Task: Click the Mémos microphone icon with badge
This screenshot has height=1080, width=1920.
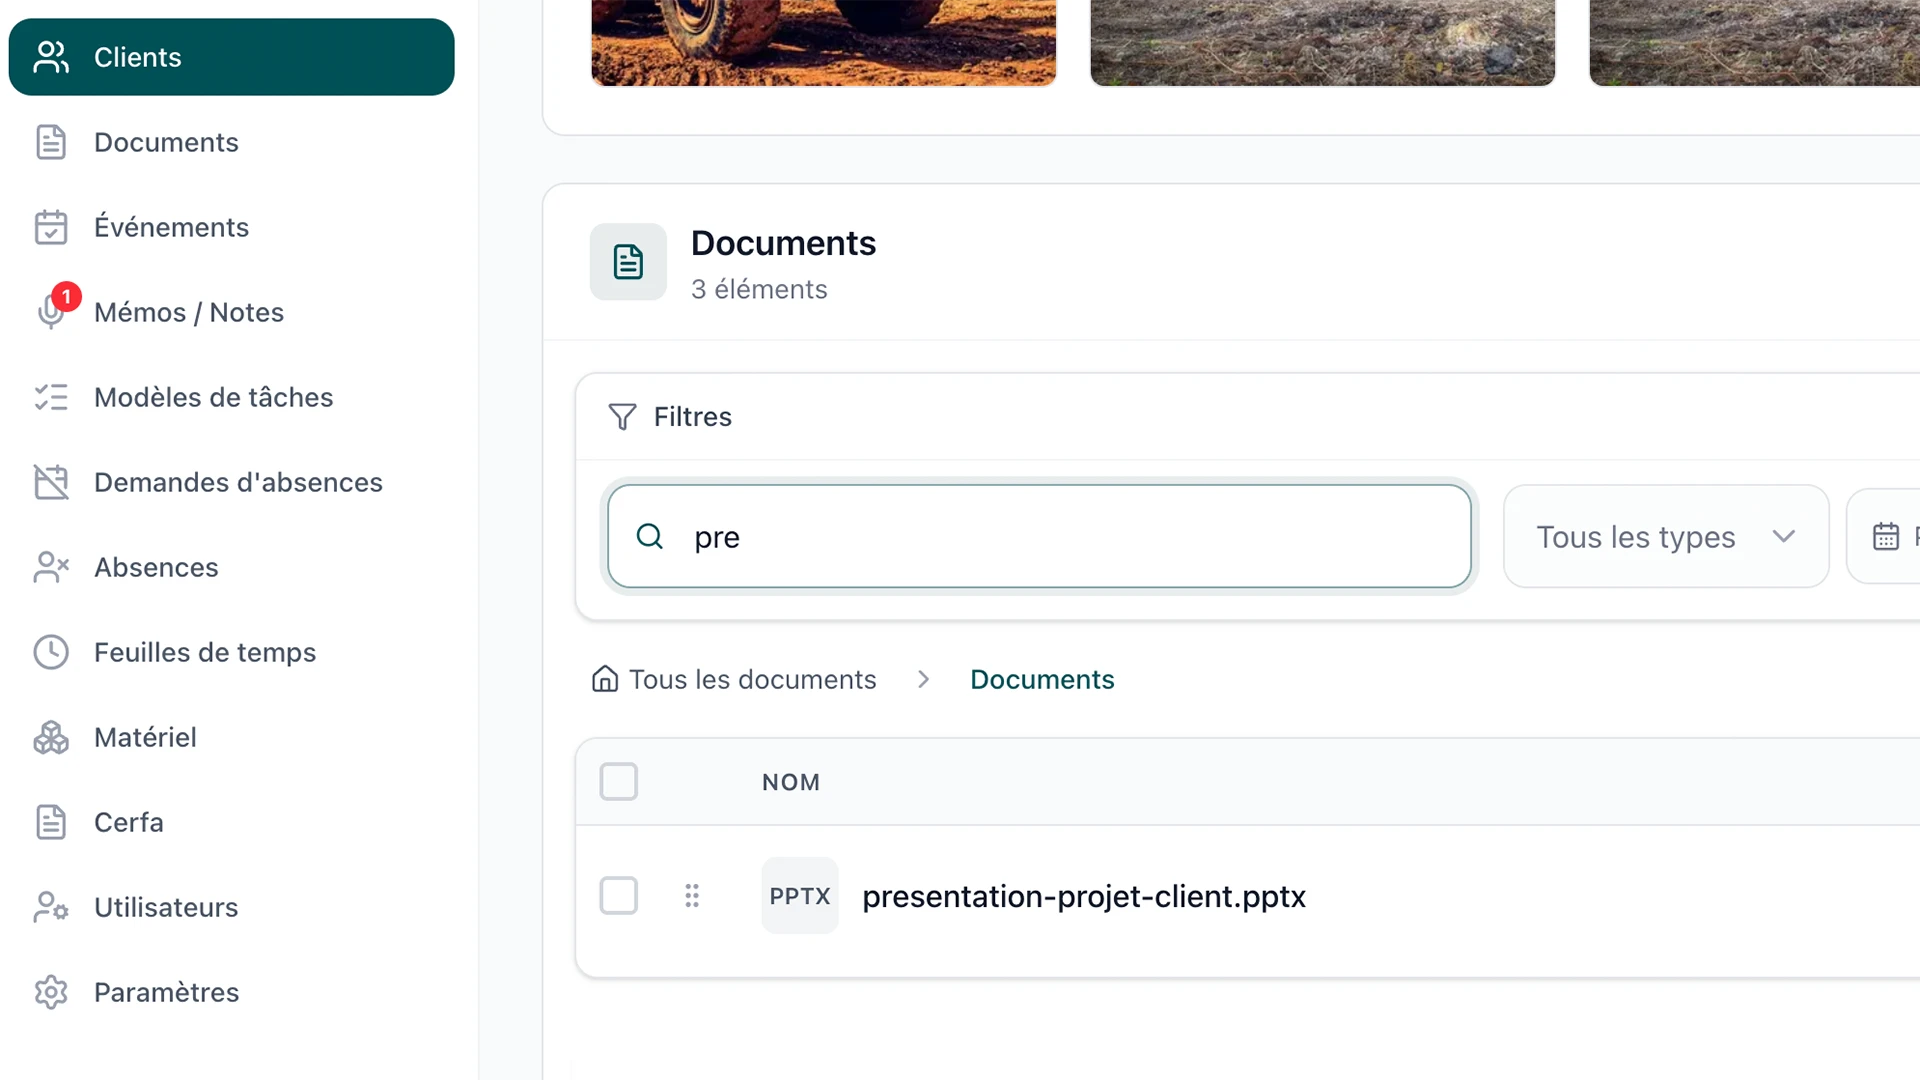Action: pyautogui.click(x=51, y=310)
